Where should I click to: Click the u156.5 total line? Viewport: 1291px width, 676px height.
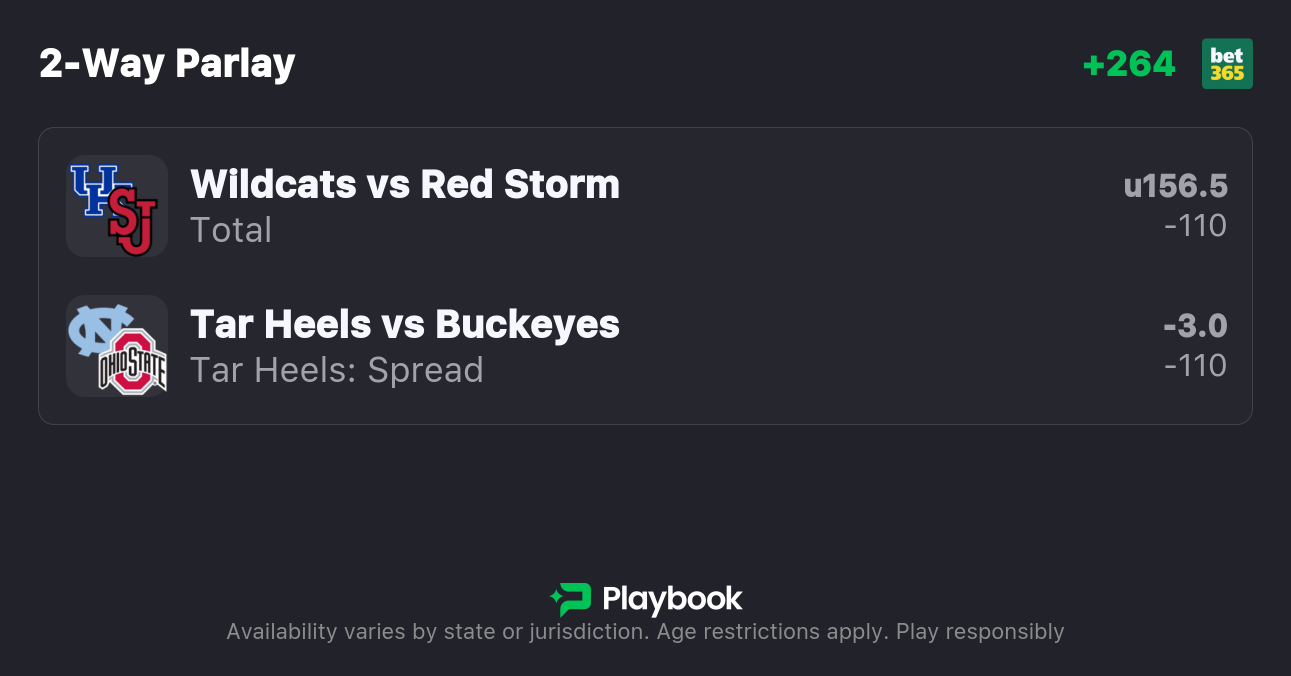[1175, 186]
